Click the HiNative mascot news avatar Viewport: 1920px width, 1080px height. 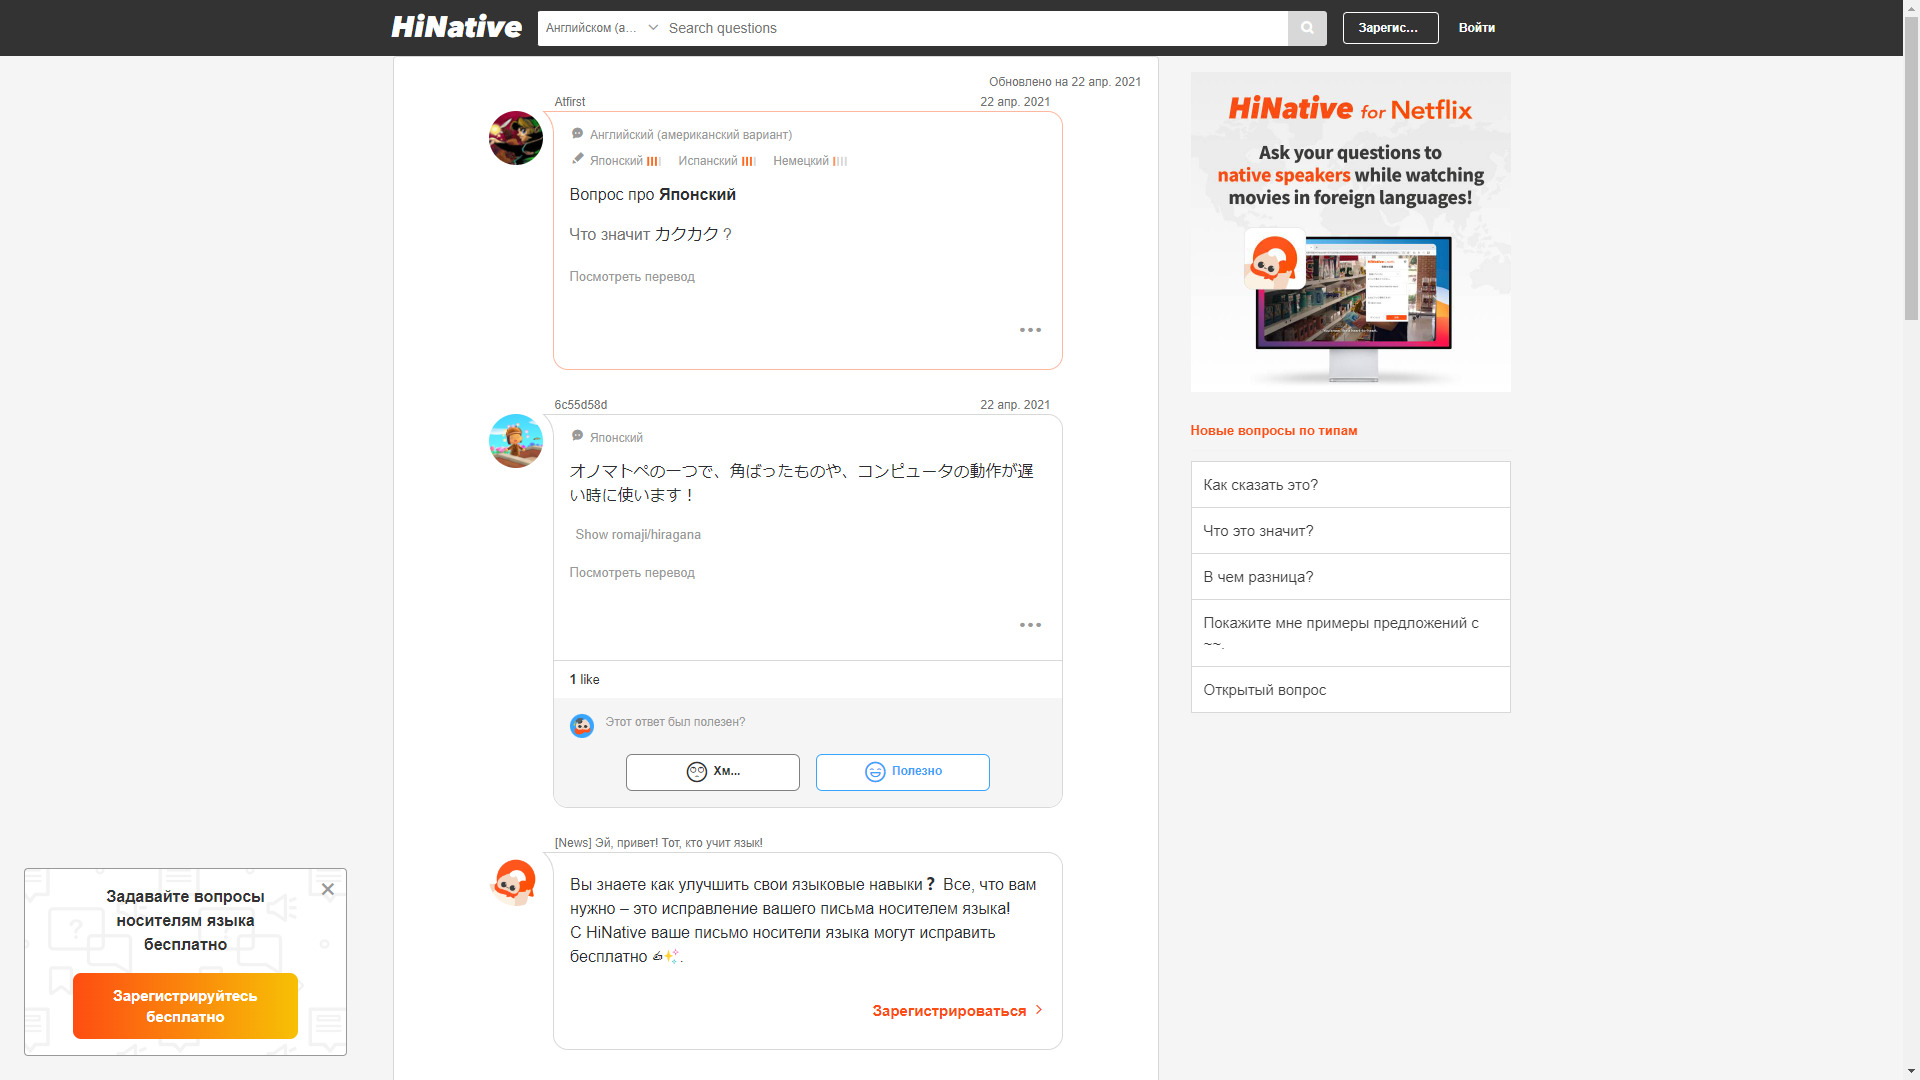click(x=515, y=883)
